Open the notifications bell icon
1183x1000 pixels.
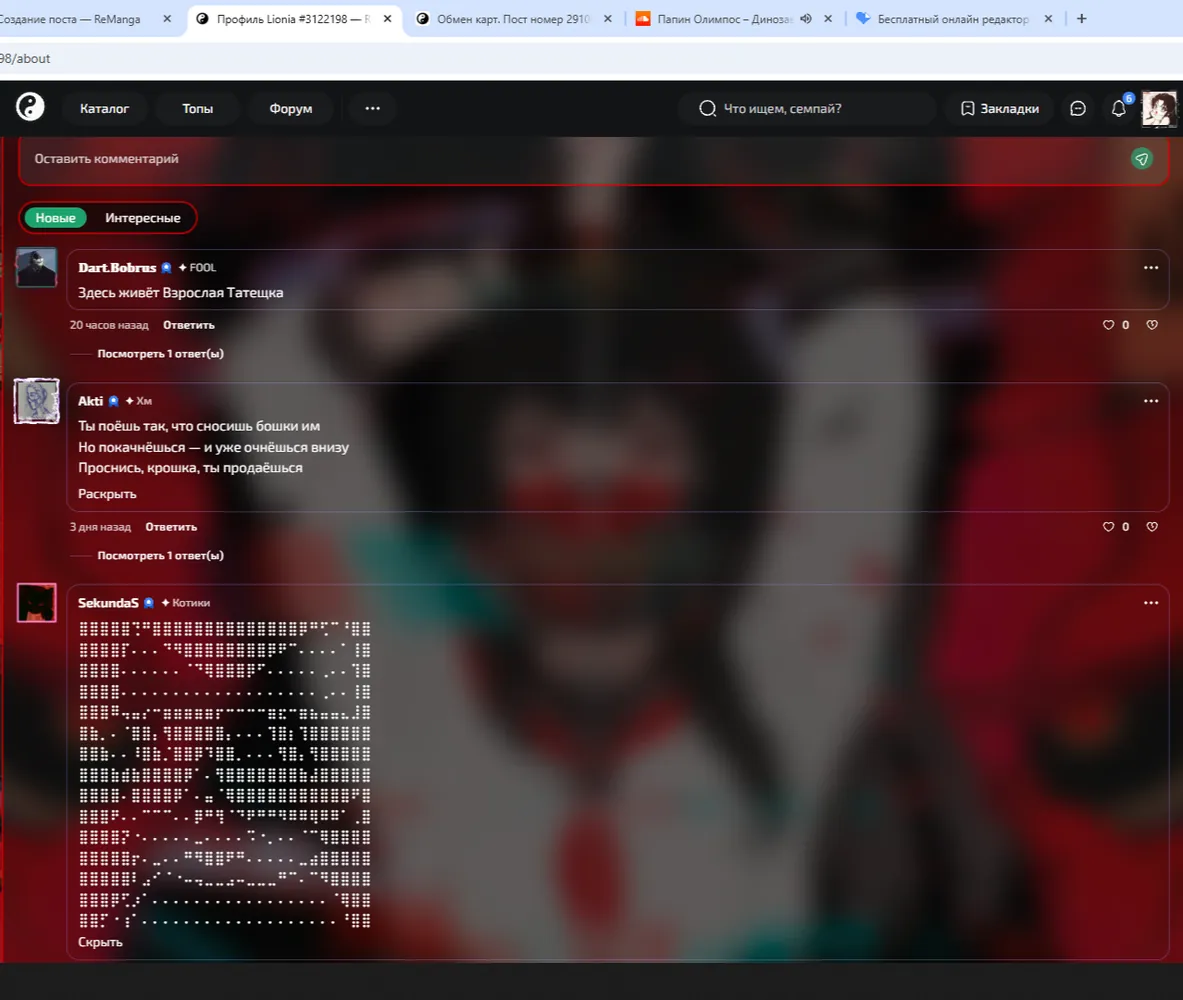[1119, 109]
